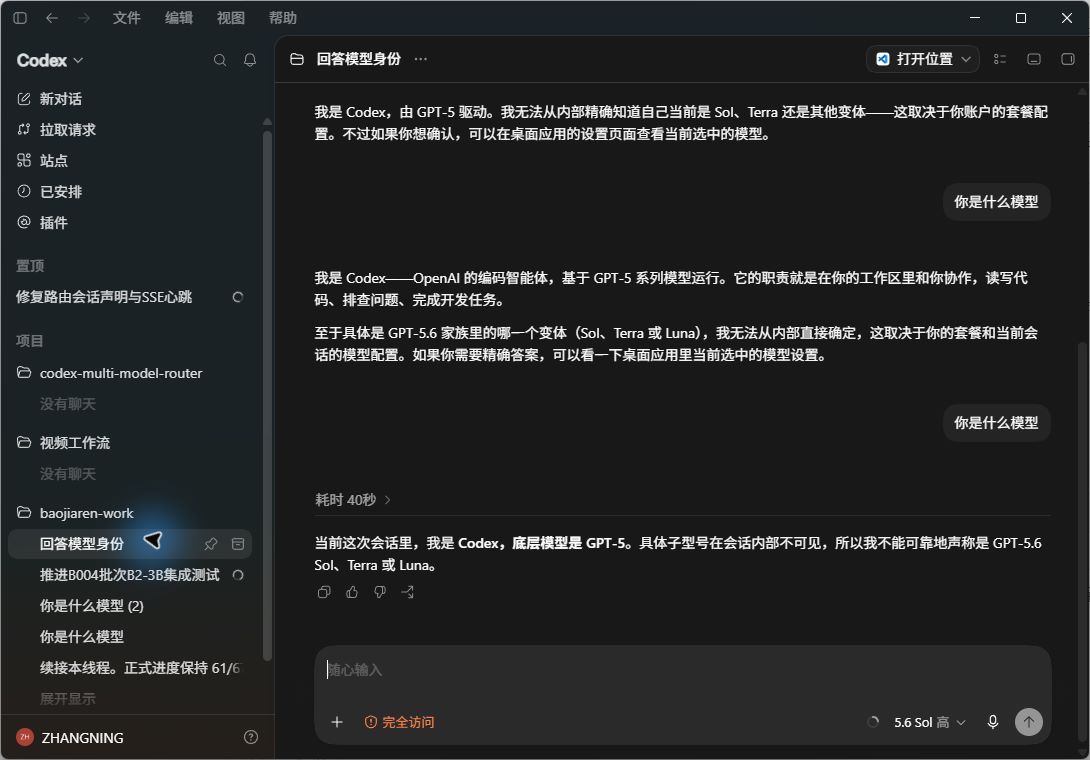The width and height of the screenshot is (1090, 760).
Task: Pin the 回答模型身份 chat
Action: coord(211,544)
